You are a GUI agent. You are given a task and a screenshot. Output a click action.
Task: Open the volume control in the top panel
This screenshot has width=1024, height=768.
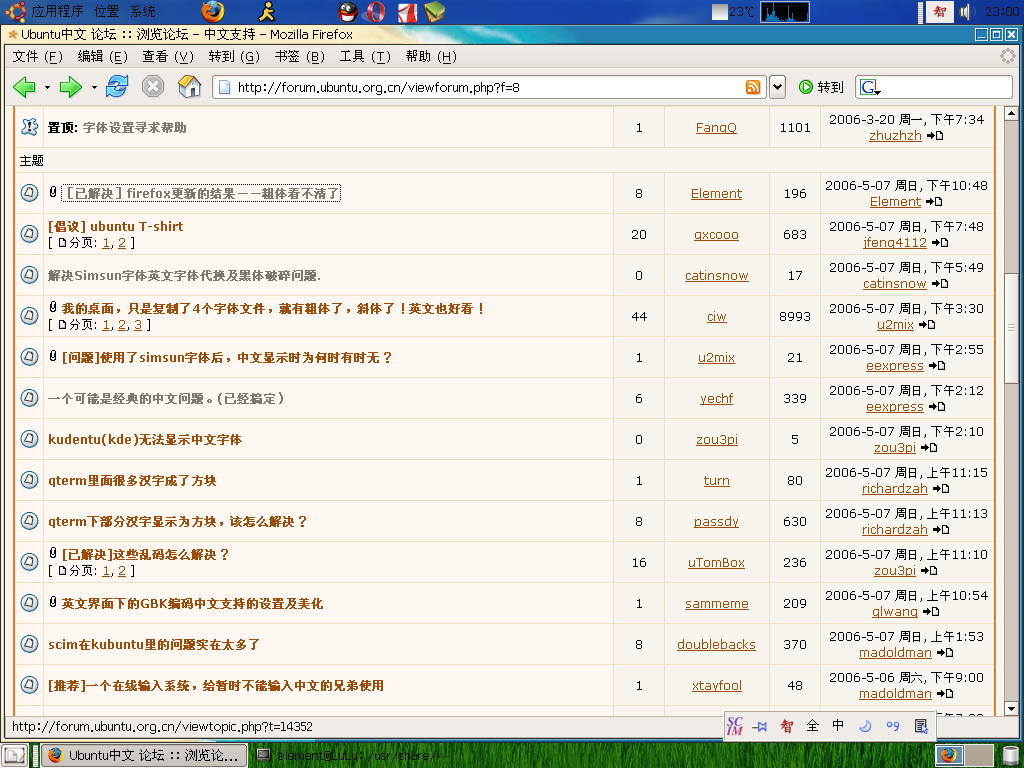[967, 12]
